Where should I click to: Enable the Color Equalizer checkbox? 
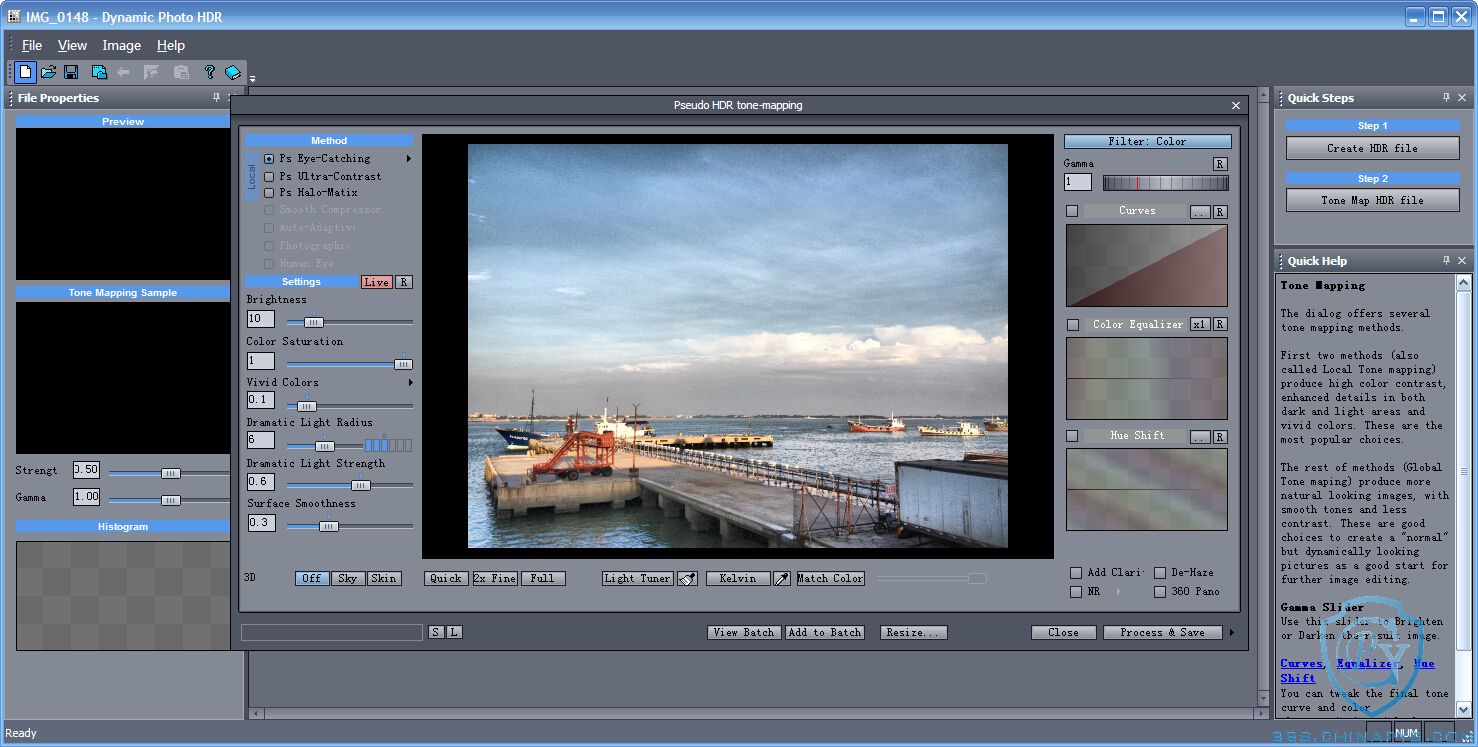(x=1072, y=324)
